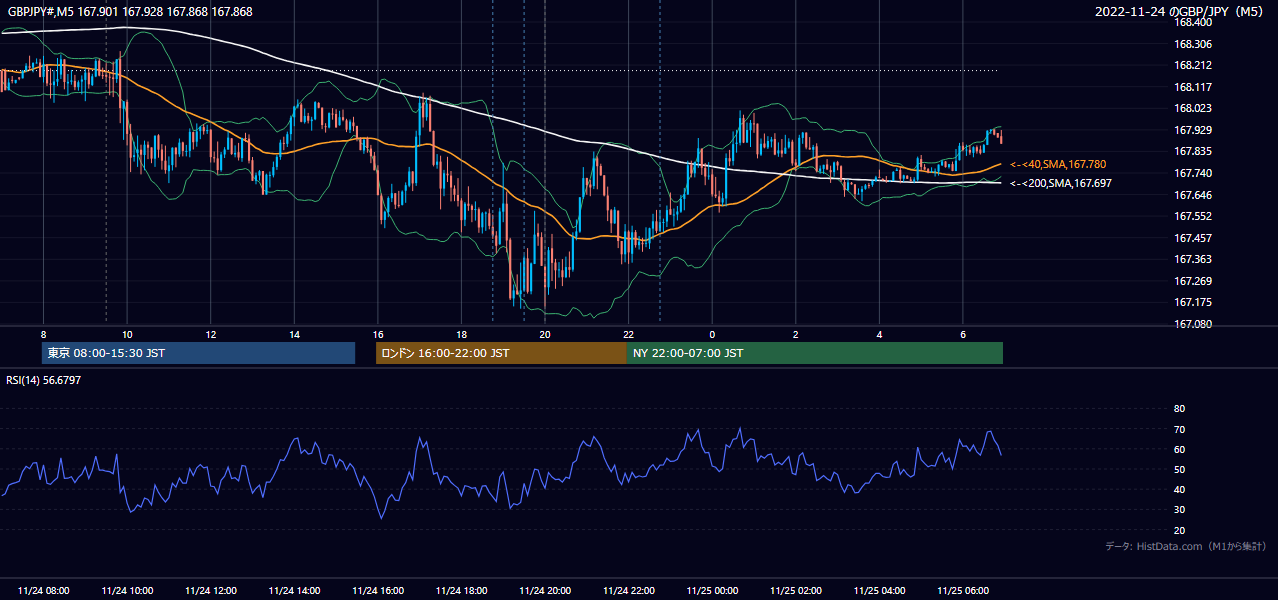Viewport: 1278px width, 600px height.
Task: Click hour label 0 under price chart
Action: (x=711, y=334)
